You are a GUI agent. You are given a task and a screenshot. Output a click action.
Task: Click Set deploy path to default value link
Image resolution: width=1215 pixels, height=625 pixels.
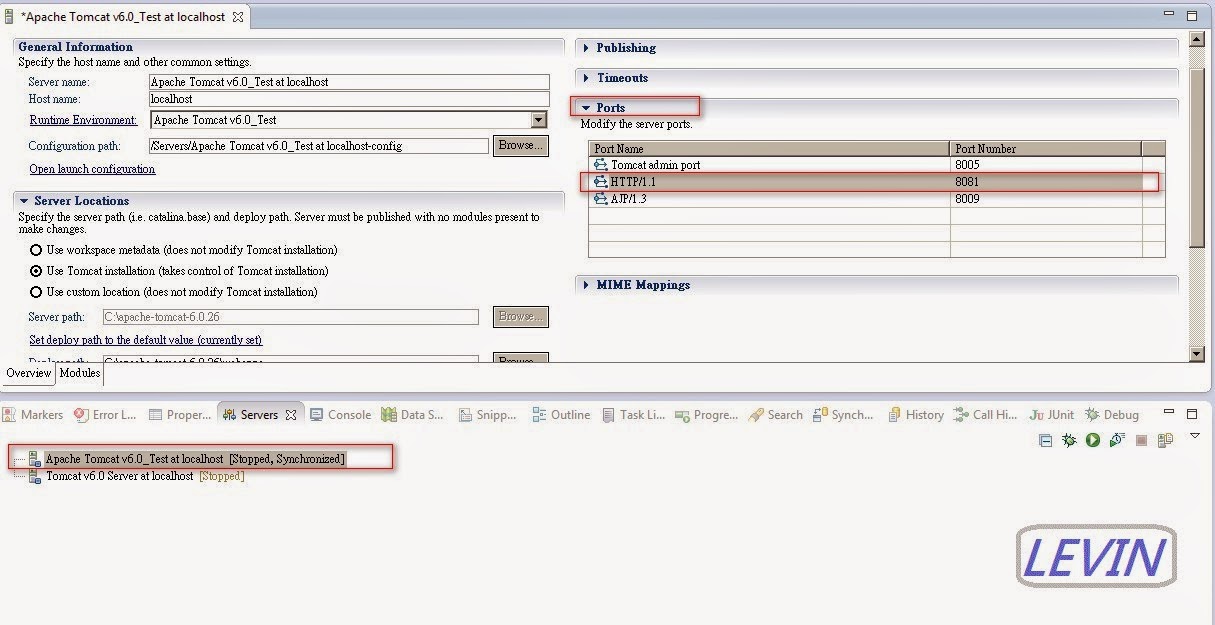145,340
